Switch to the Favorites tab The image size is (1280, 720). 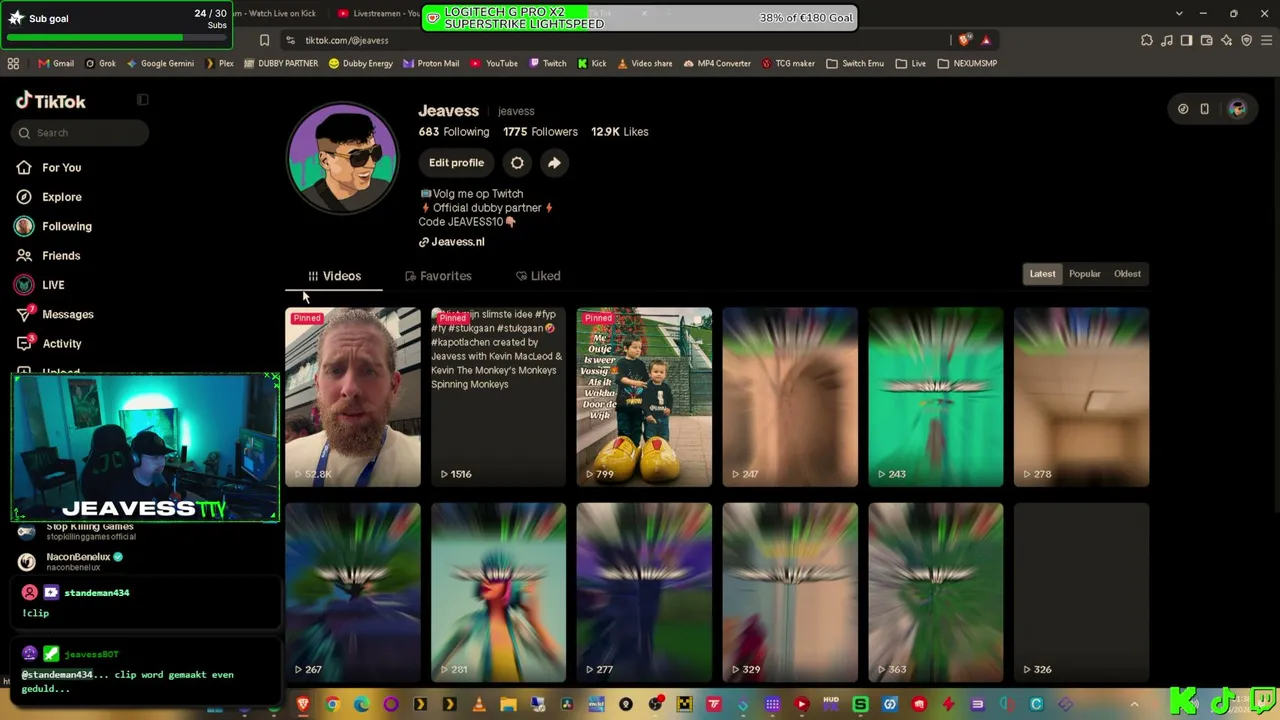point(438,276)
